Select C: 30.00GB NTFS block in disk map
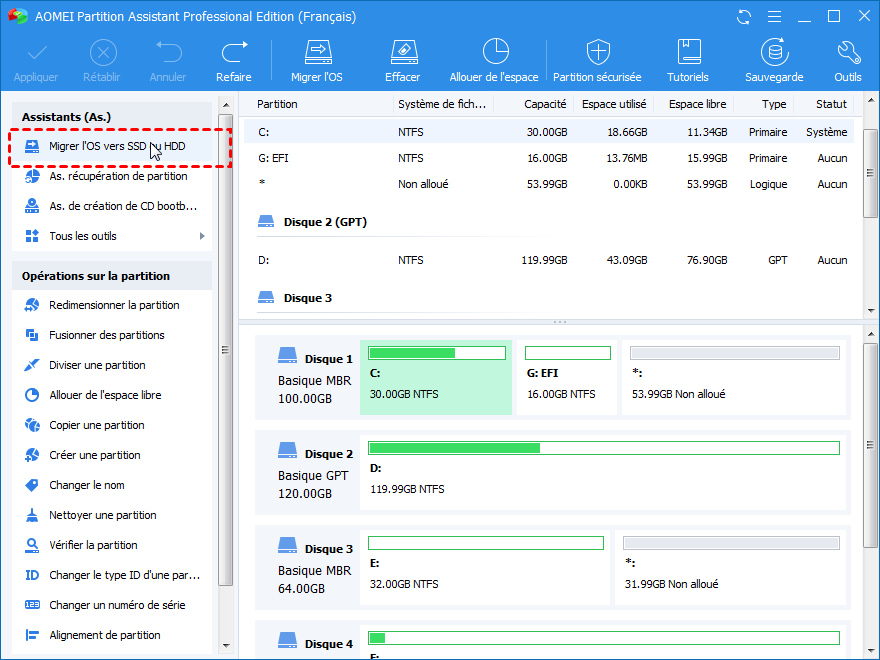Screen dimensions: 880x660 [436, 377]
